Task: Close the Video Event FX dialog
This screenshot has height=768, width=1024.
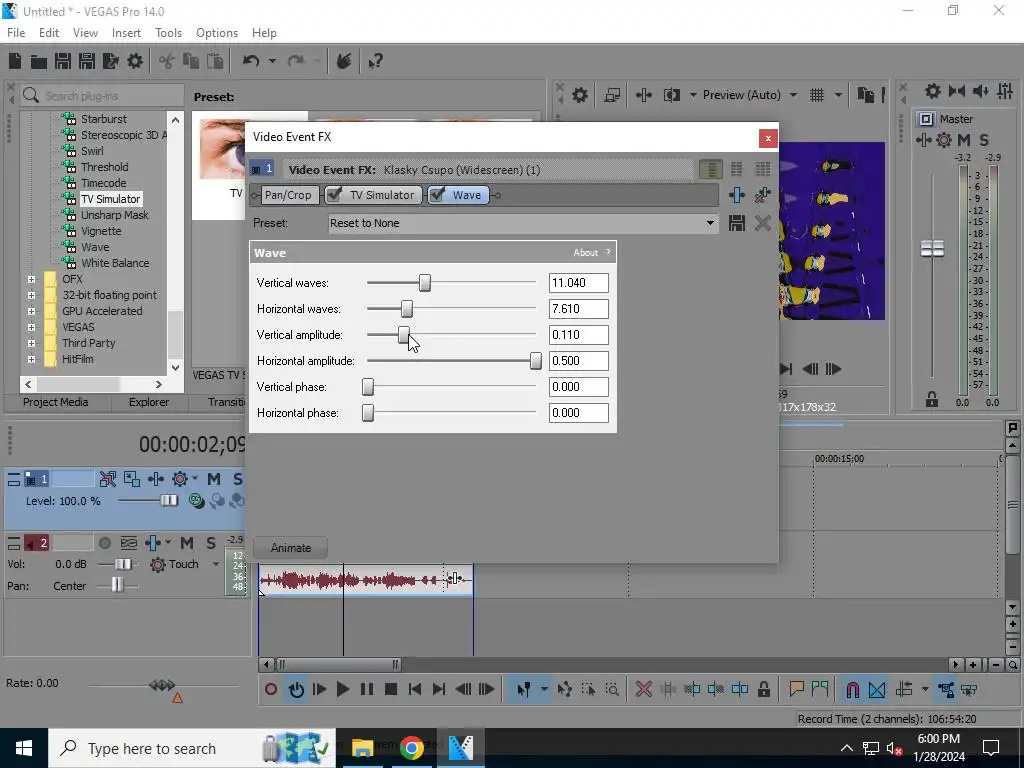Action: [768, 138]
